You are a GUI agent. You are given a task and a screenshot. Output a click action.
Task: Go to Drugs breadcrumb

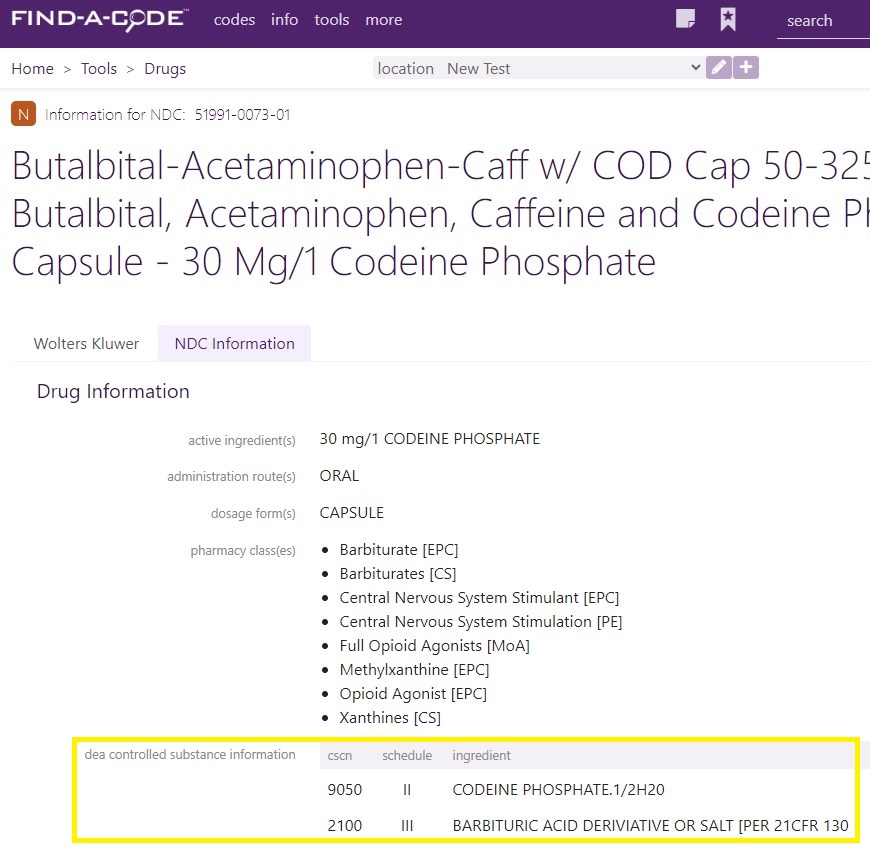165,69
